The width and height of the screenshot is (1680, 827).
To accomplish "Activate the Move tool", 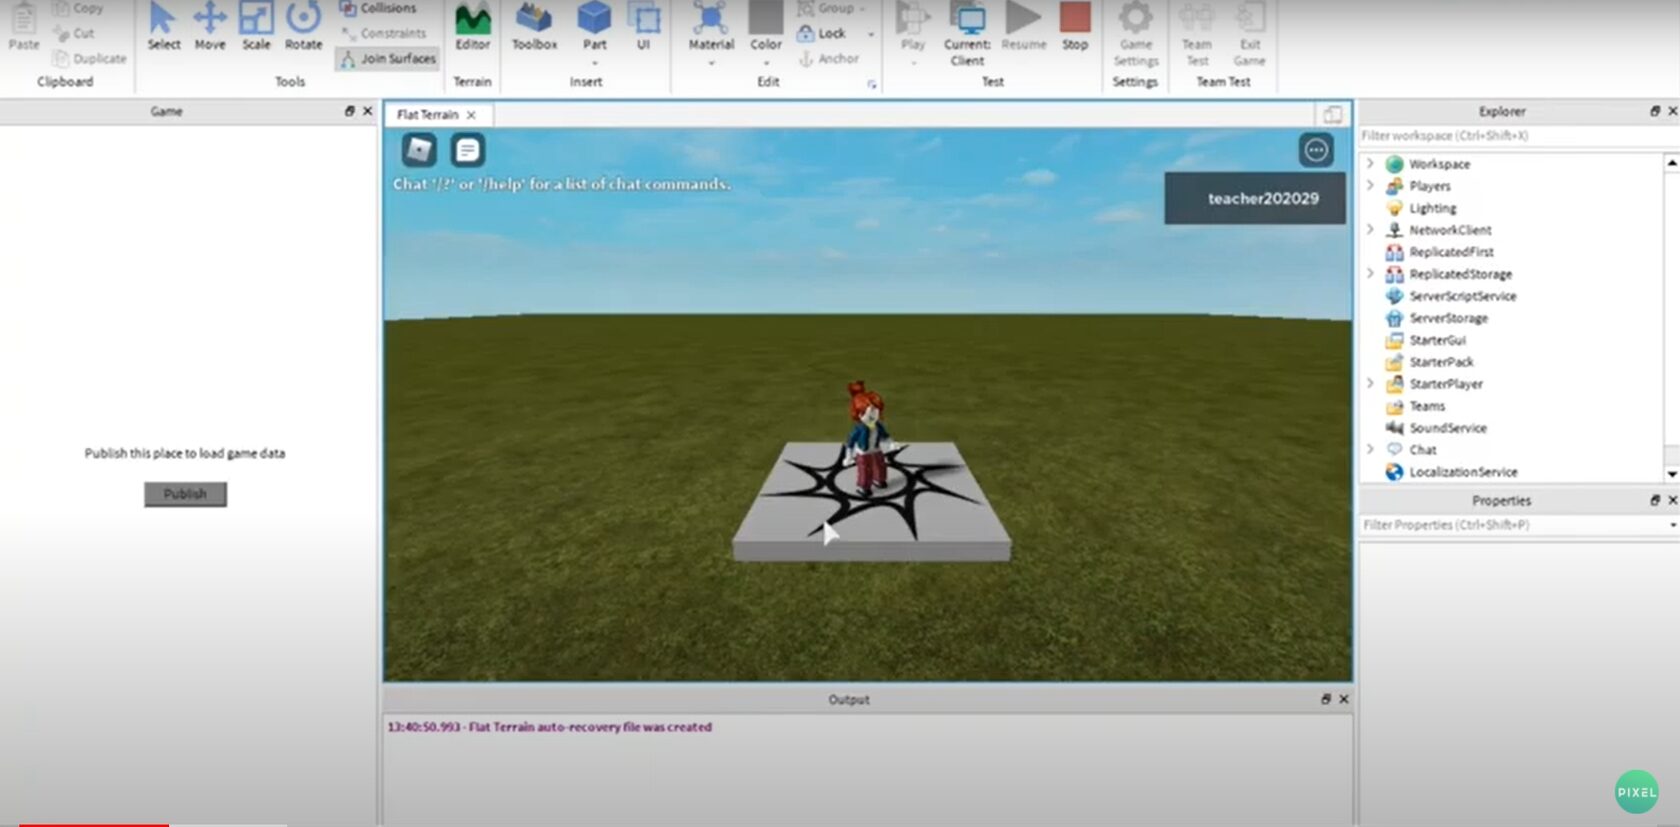I will [210, 27].
